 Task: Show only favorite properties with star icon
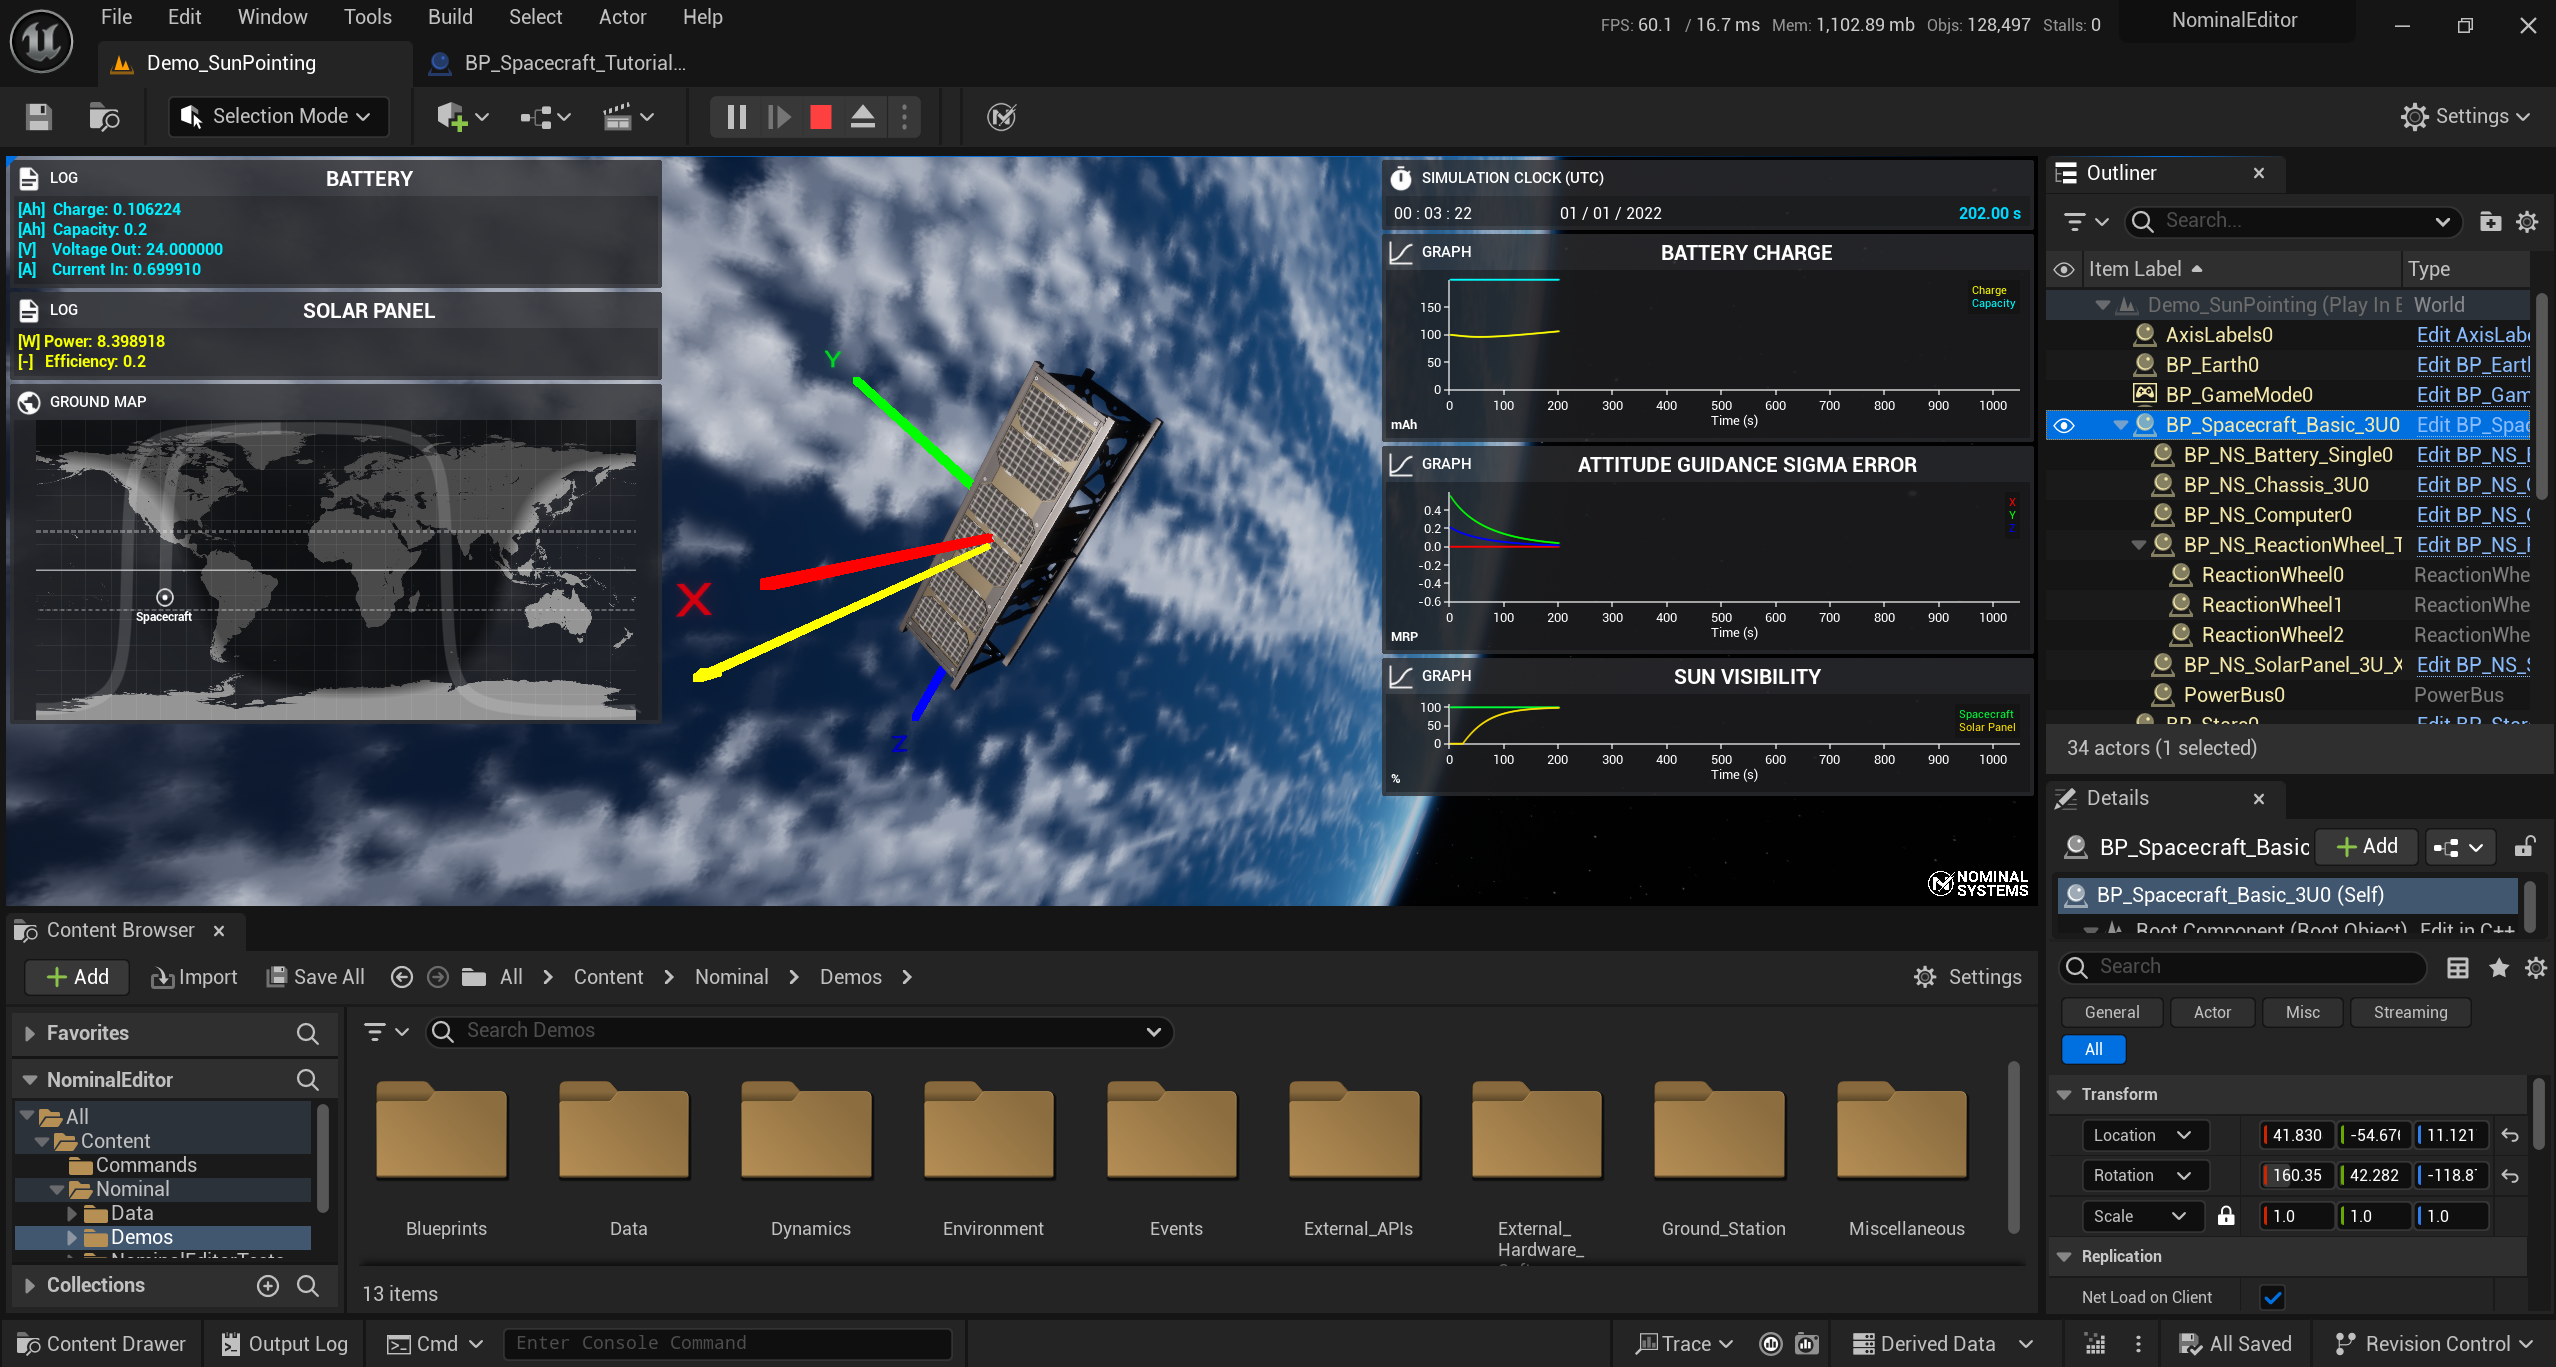(2499, 967)
